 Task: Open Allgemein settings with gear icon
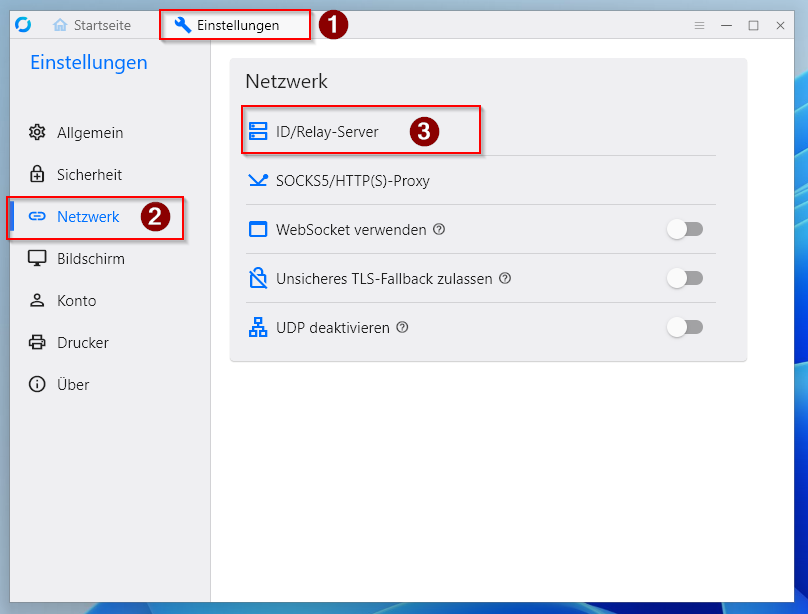click(37, 132)
